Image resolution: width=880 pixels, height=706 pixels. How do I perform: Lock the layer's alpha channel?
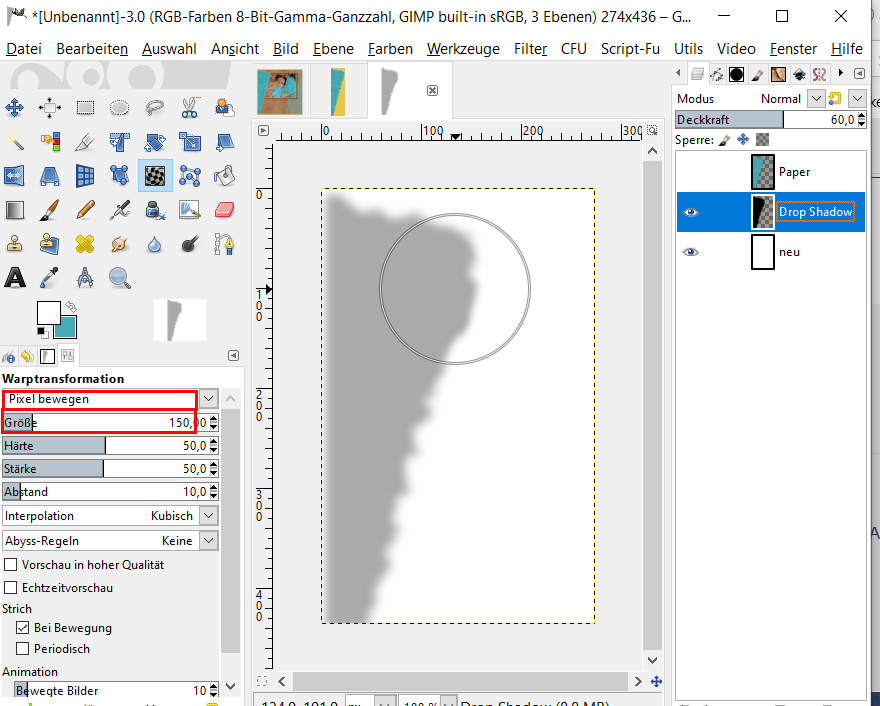click(x=763, y=140)
